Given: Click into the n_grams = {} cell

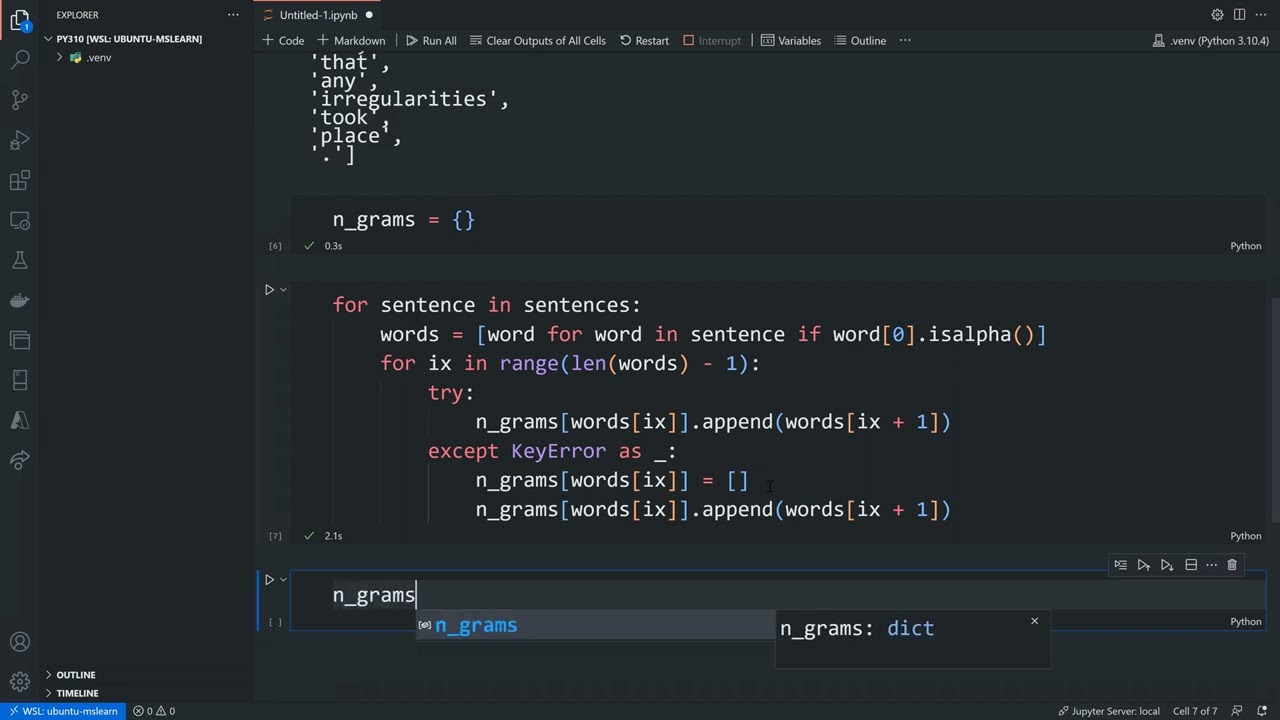Looking at the screenshot, I should click(x=778, y=220).
